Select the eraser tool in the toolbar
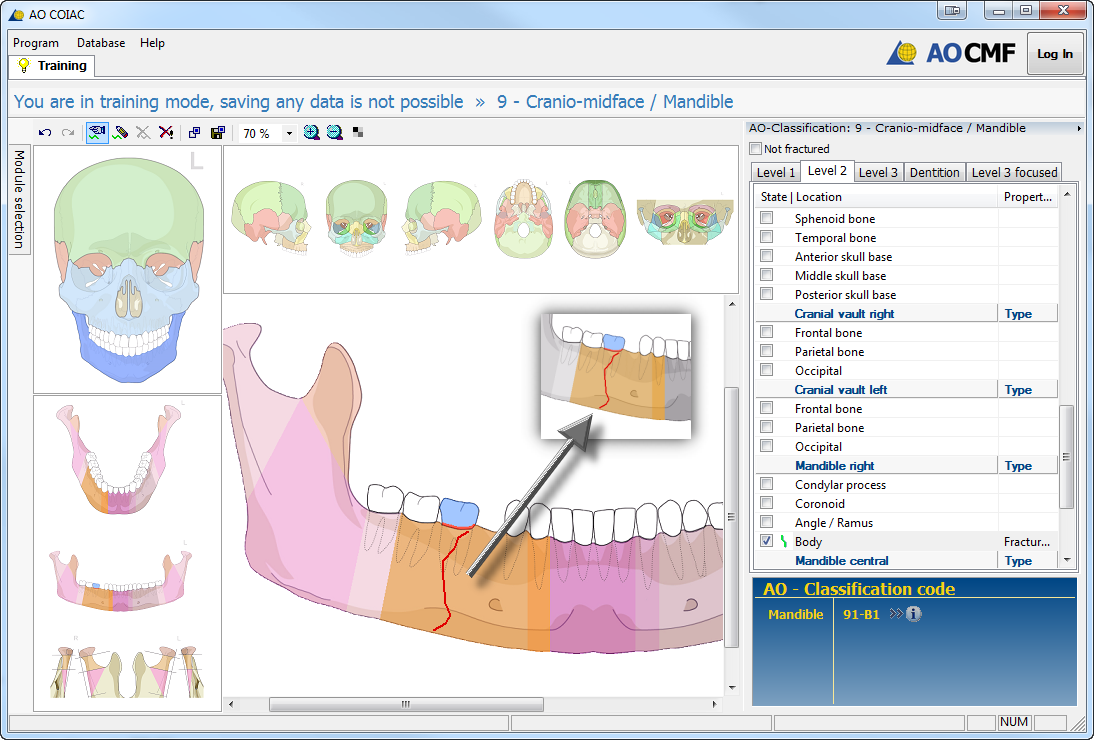Screen dimensions: 1094x740 pyautogui.click(x=143, y=132)
